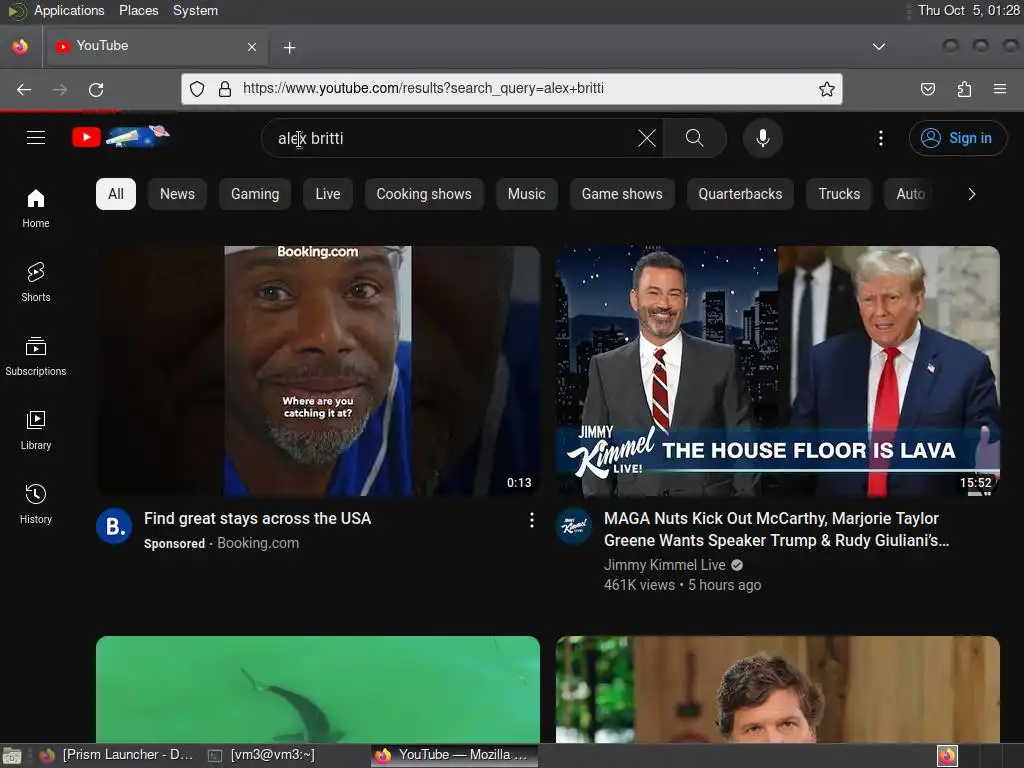The image size is (1024, 768).
Task: Reload the page in Firefox
Action: tap(96, 89)
